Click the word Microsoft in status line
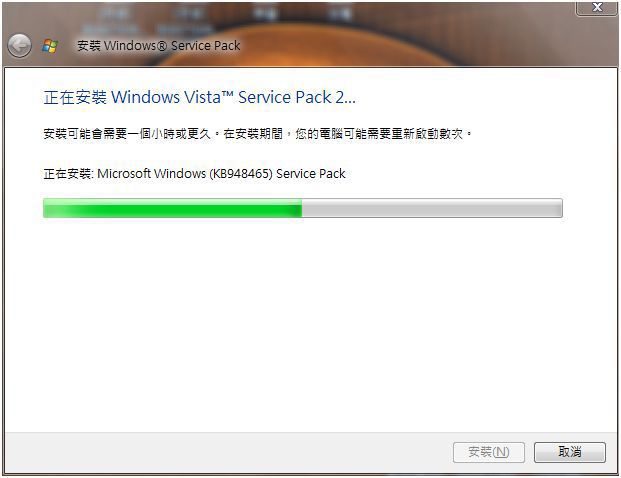Image resolution: width=621 pixels, height=478 pixels. pos(124,173)
